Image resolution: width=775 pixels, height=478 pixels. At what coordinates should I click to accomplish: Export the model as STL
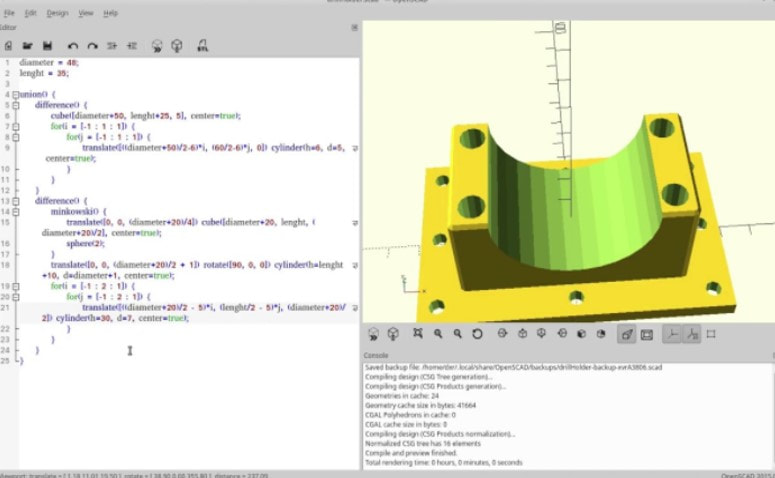pyautogui.click(x=203, y=45)
